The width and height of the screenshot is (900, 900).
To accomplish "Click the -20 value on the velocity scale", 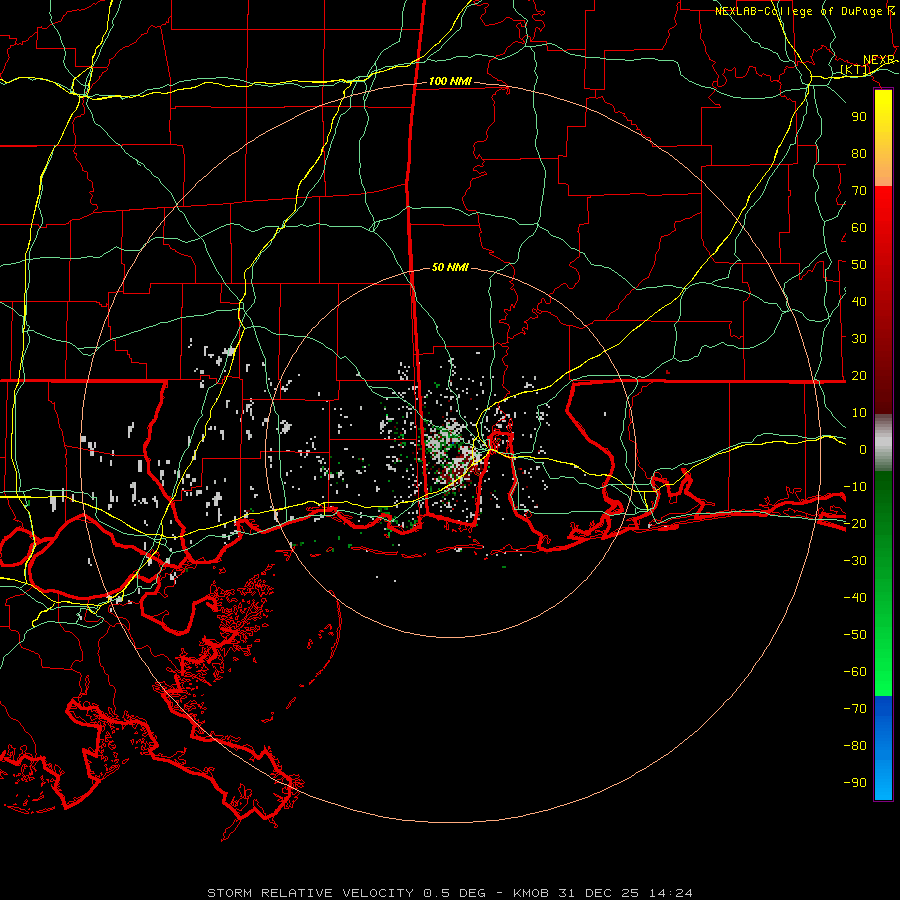I will (x=855, y=524).
